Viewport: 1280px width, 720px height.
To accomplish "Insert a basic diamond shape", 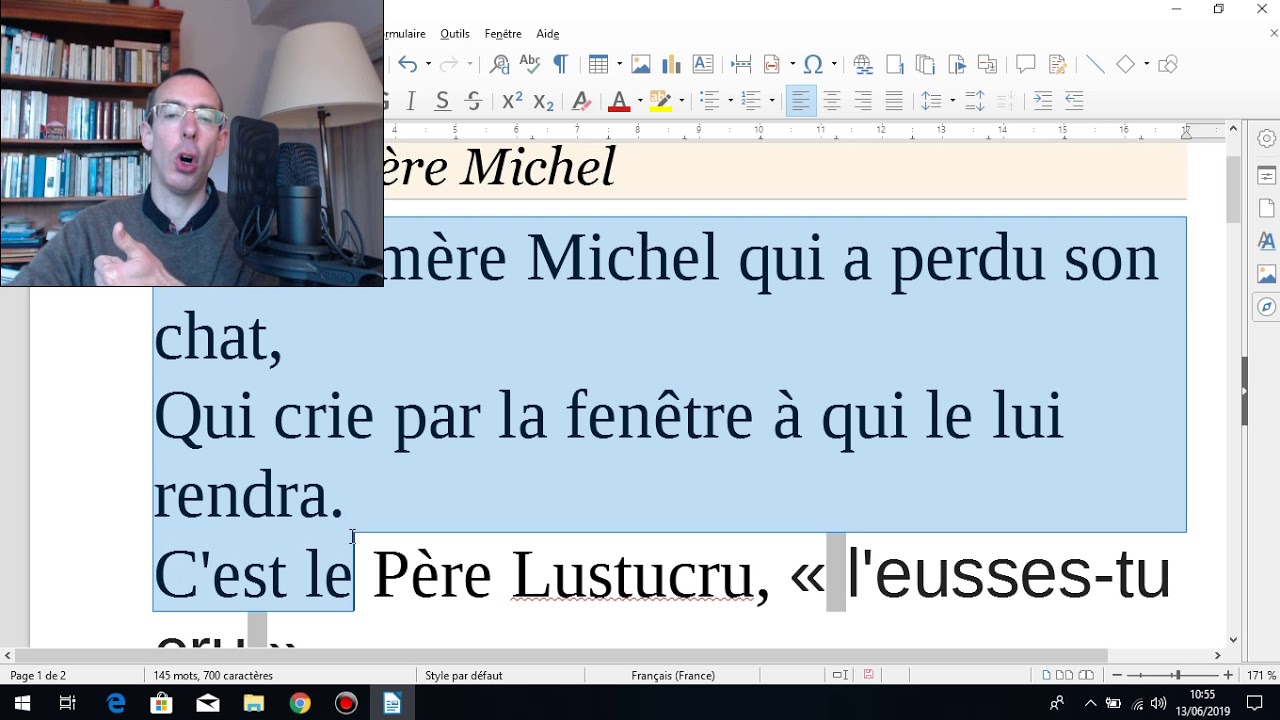I will tap(1126, 64).
